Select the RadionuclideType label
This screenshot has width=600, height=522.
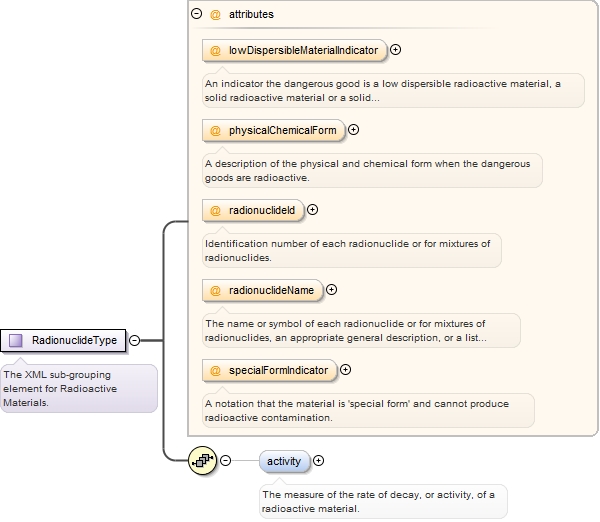[x=74, y=340]
